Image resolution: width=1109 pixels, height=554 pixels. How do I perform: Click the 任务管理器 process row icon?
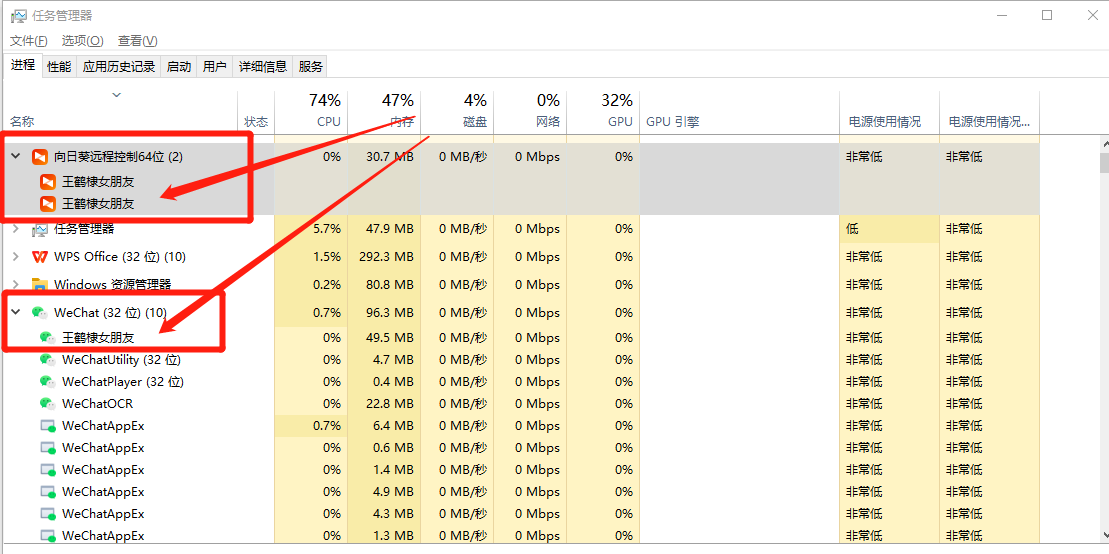40,229
